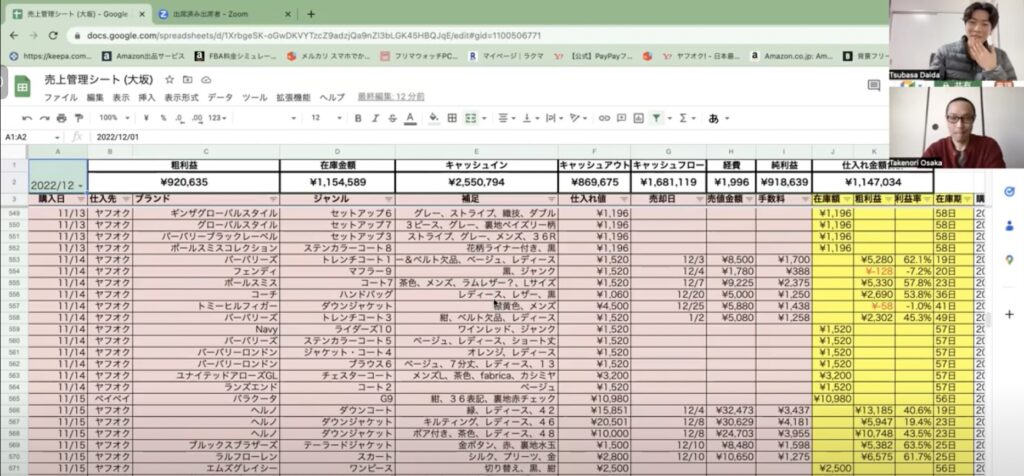Open the 表示形式 menu
Image resolution: width=1024 pixels, height=476 pixels.
[182, 97]
